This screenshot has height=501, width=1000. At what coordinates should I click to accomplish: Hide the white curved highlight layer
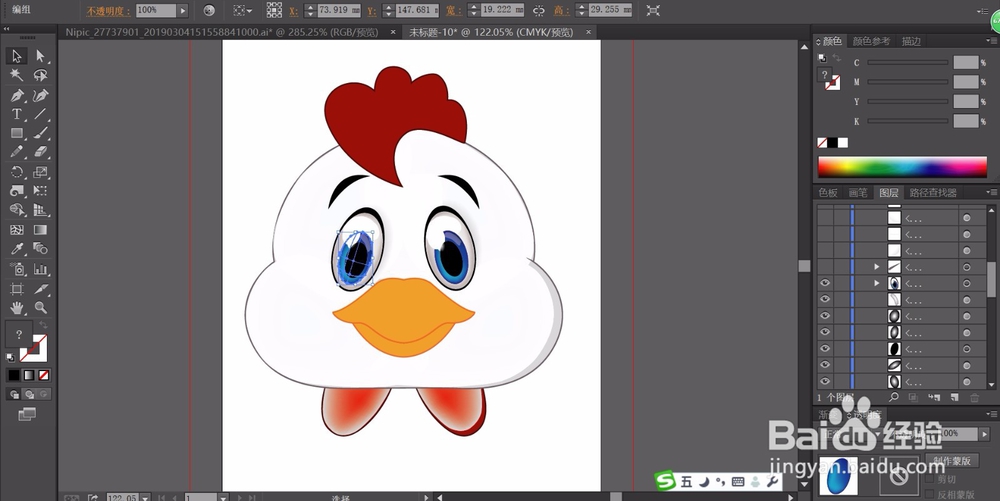tap(825, 299)
